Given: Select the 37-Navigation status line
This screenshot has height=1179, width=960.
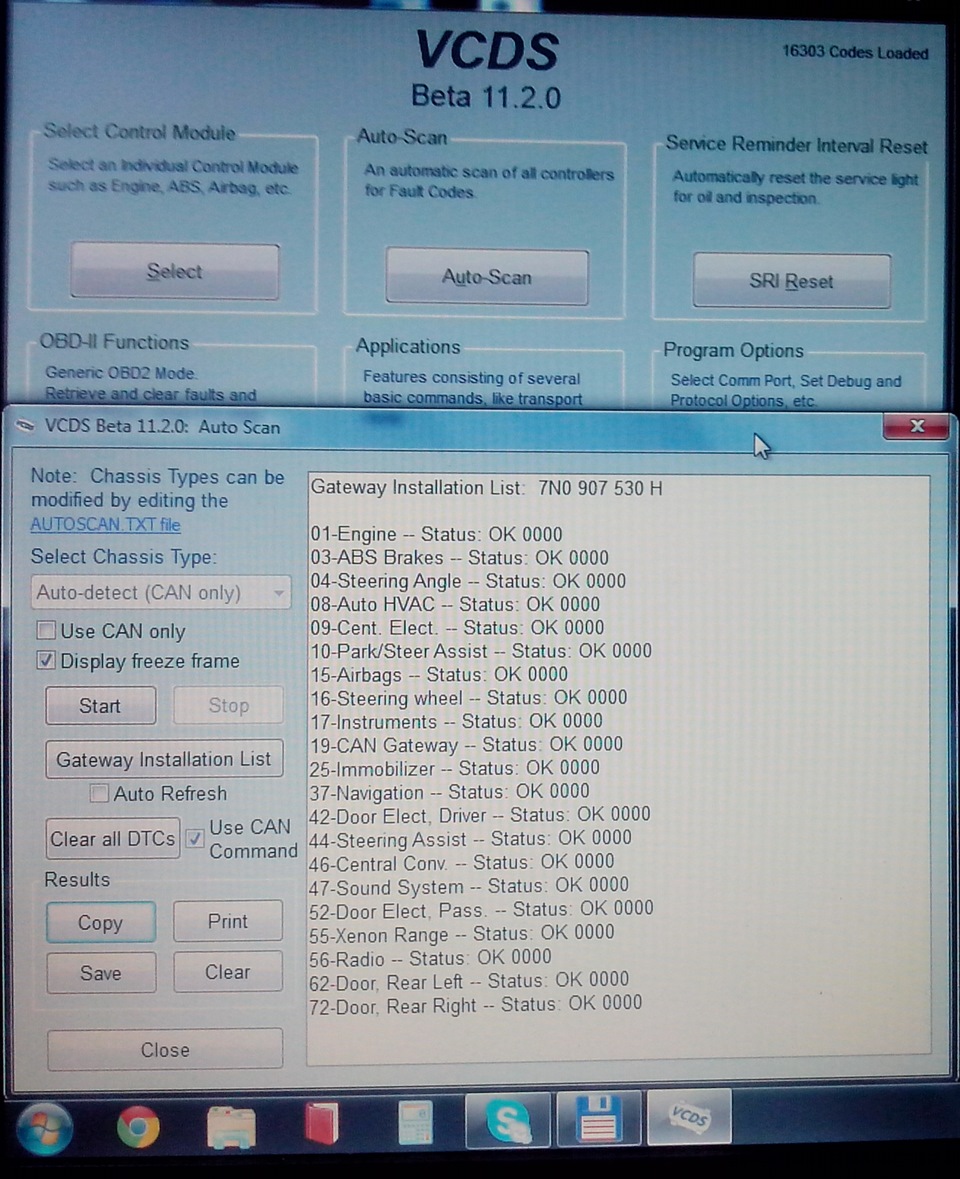Looking at the screenshot, I should pyautogui.click(x=449, y=791).
